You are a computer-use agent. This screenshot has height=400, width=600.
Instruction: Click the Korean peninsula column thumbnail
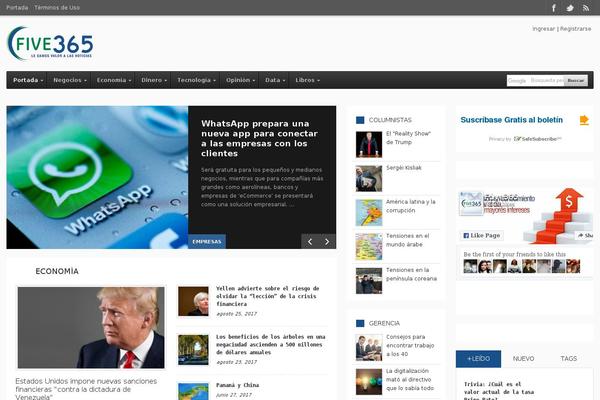[369, 281]
